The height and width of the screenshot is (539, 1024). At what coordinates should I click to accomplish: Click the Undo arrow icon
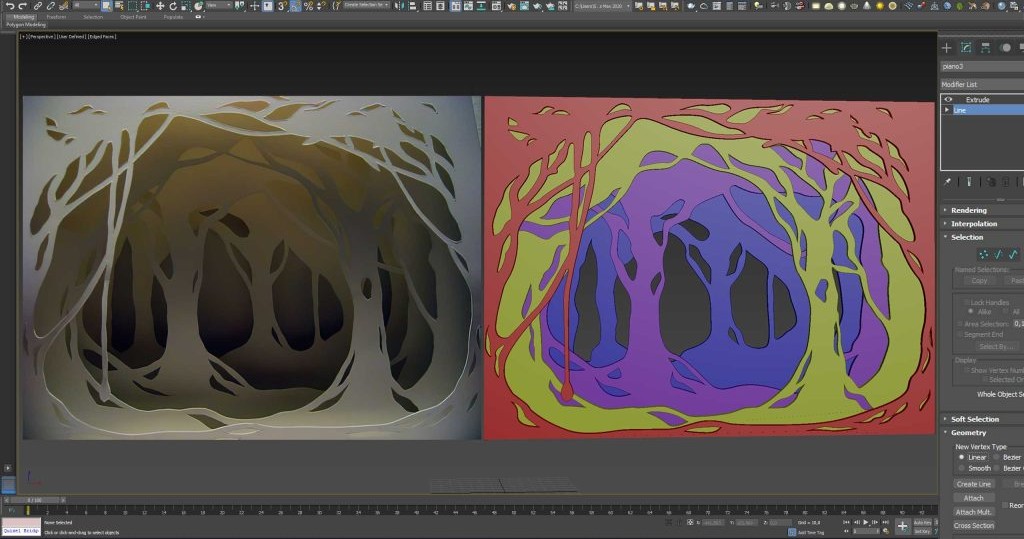click(x=10, y=6)
